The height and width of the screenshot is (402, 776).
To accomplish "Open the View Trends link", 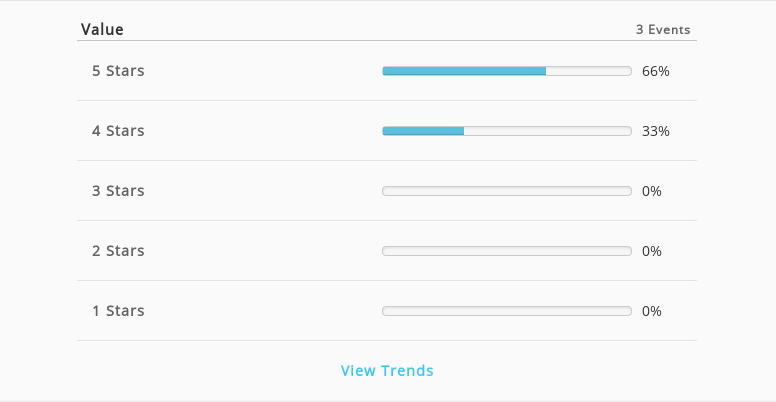I will coord(387,371).
